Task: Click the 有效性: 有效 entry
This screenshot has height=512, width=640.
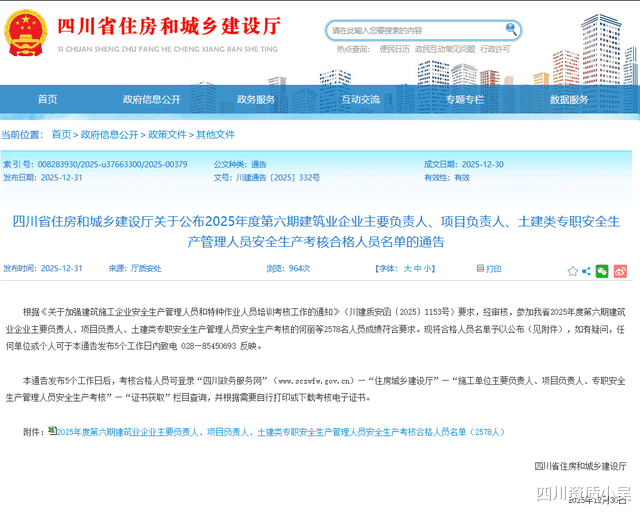Action: click(447, 177)
